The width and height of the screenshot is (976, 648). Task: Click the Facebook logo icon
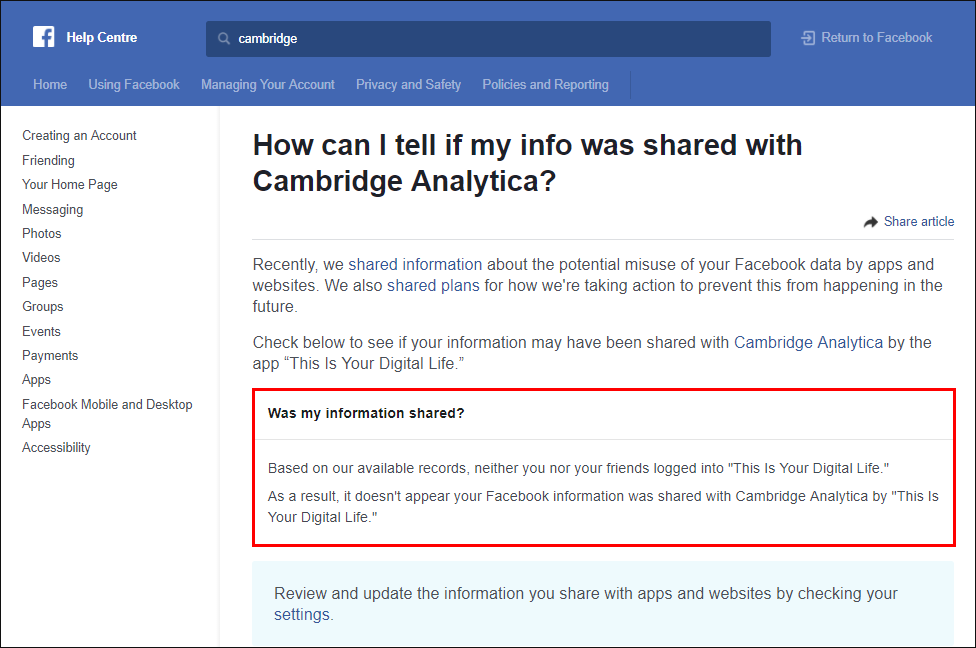pos(44,37)
